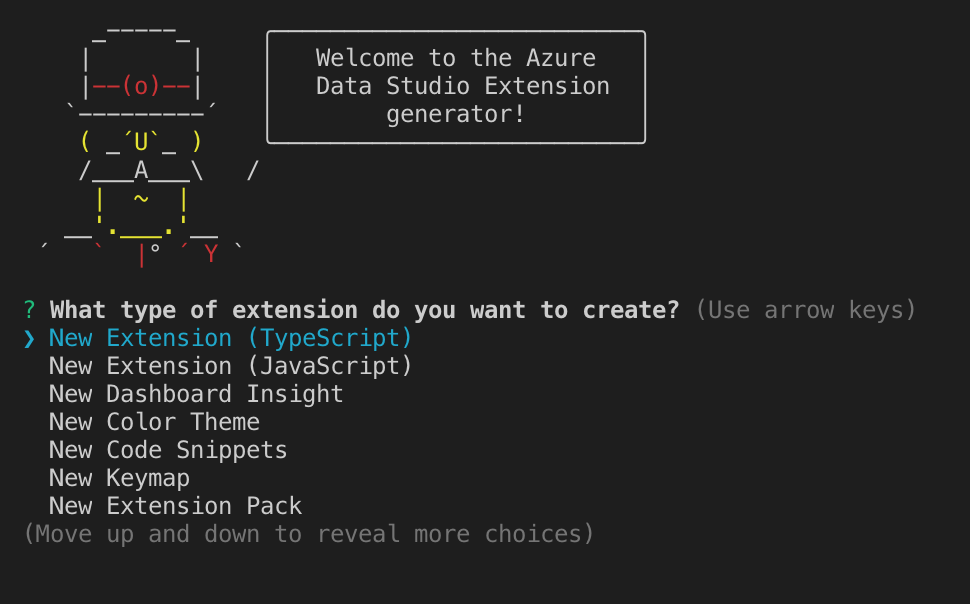The image size is (970, 604).
Task: Select New Extension Pack entry
Action: point(175,506)
